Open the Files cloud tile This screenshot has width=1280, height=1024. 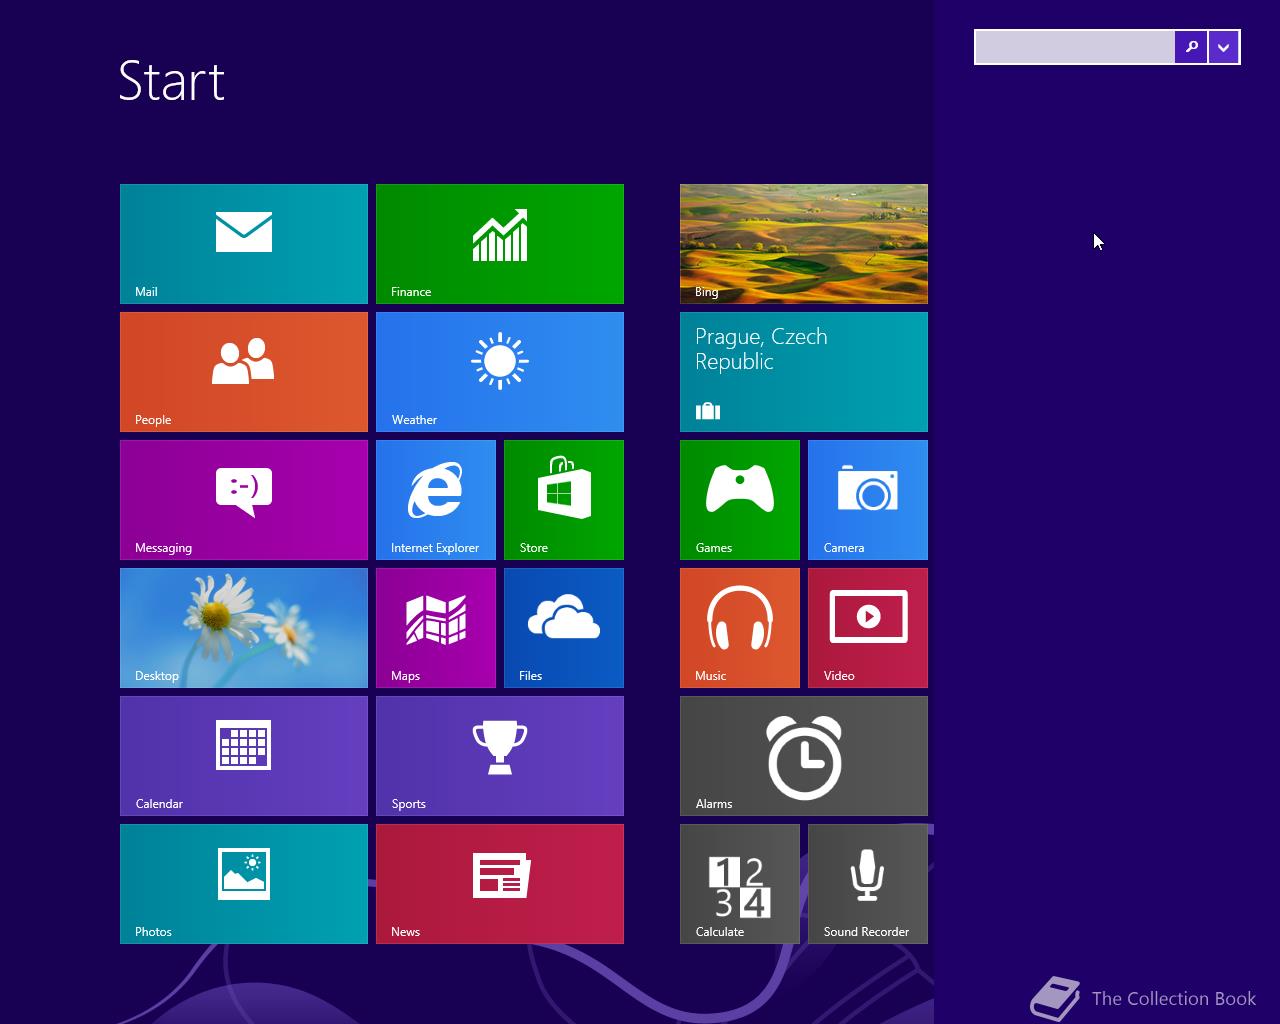[x=564, y=628]
